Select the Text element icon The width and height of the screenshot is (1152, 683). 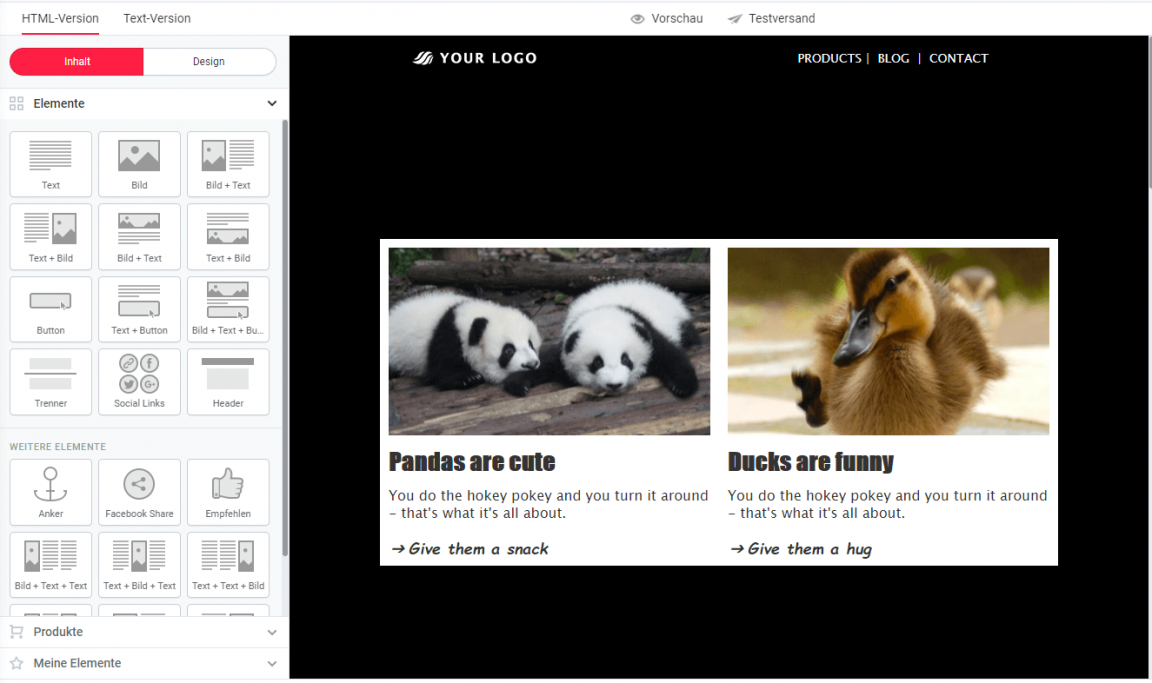pos(50,163)
